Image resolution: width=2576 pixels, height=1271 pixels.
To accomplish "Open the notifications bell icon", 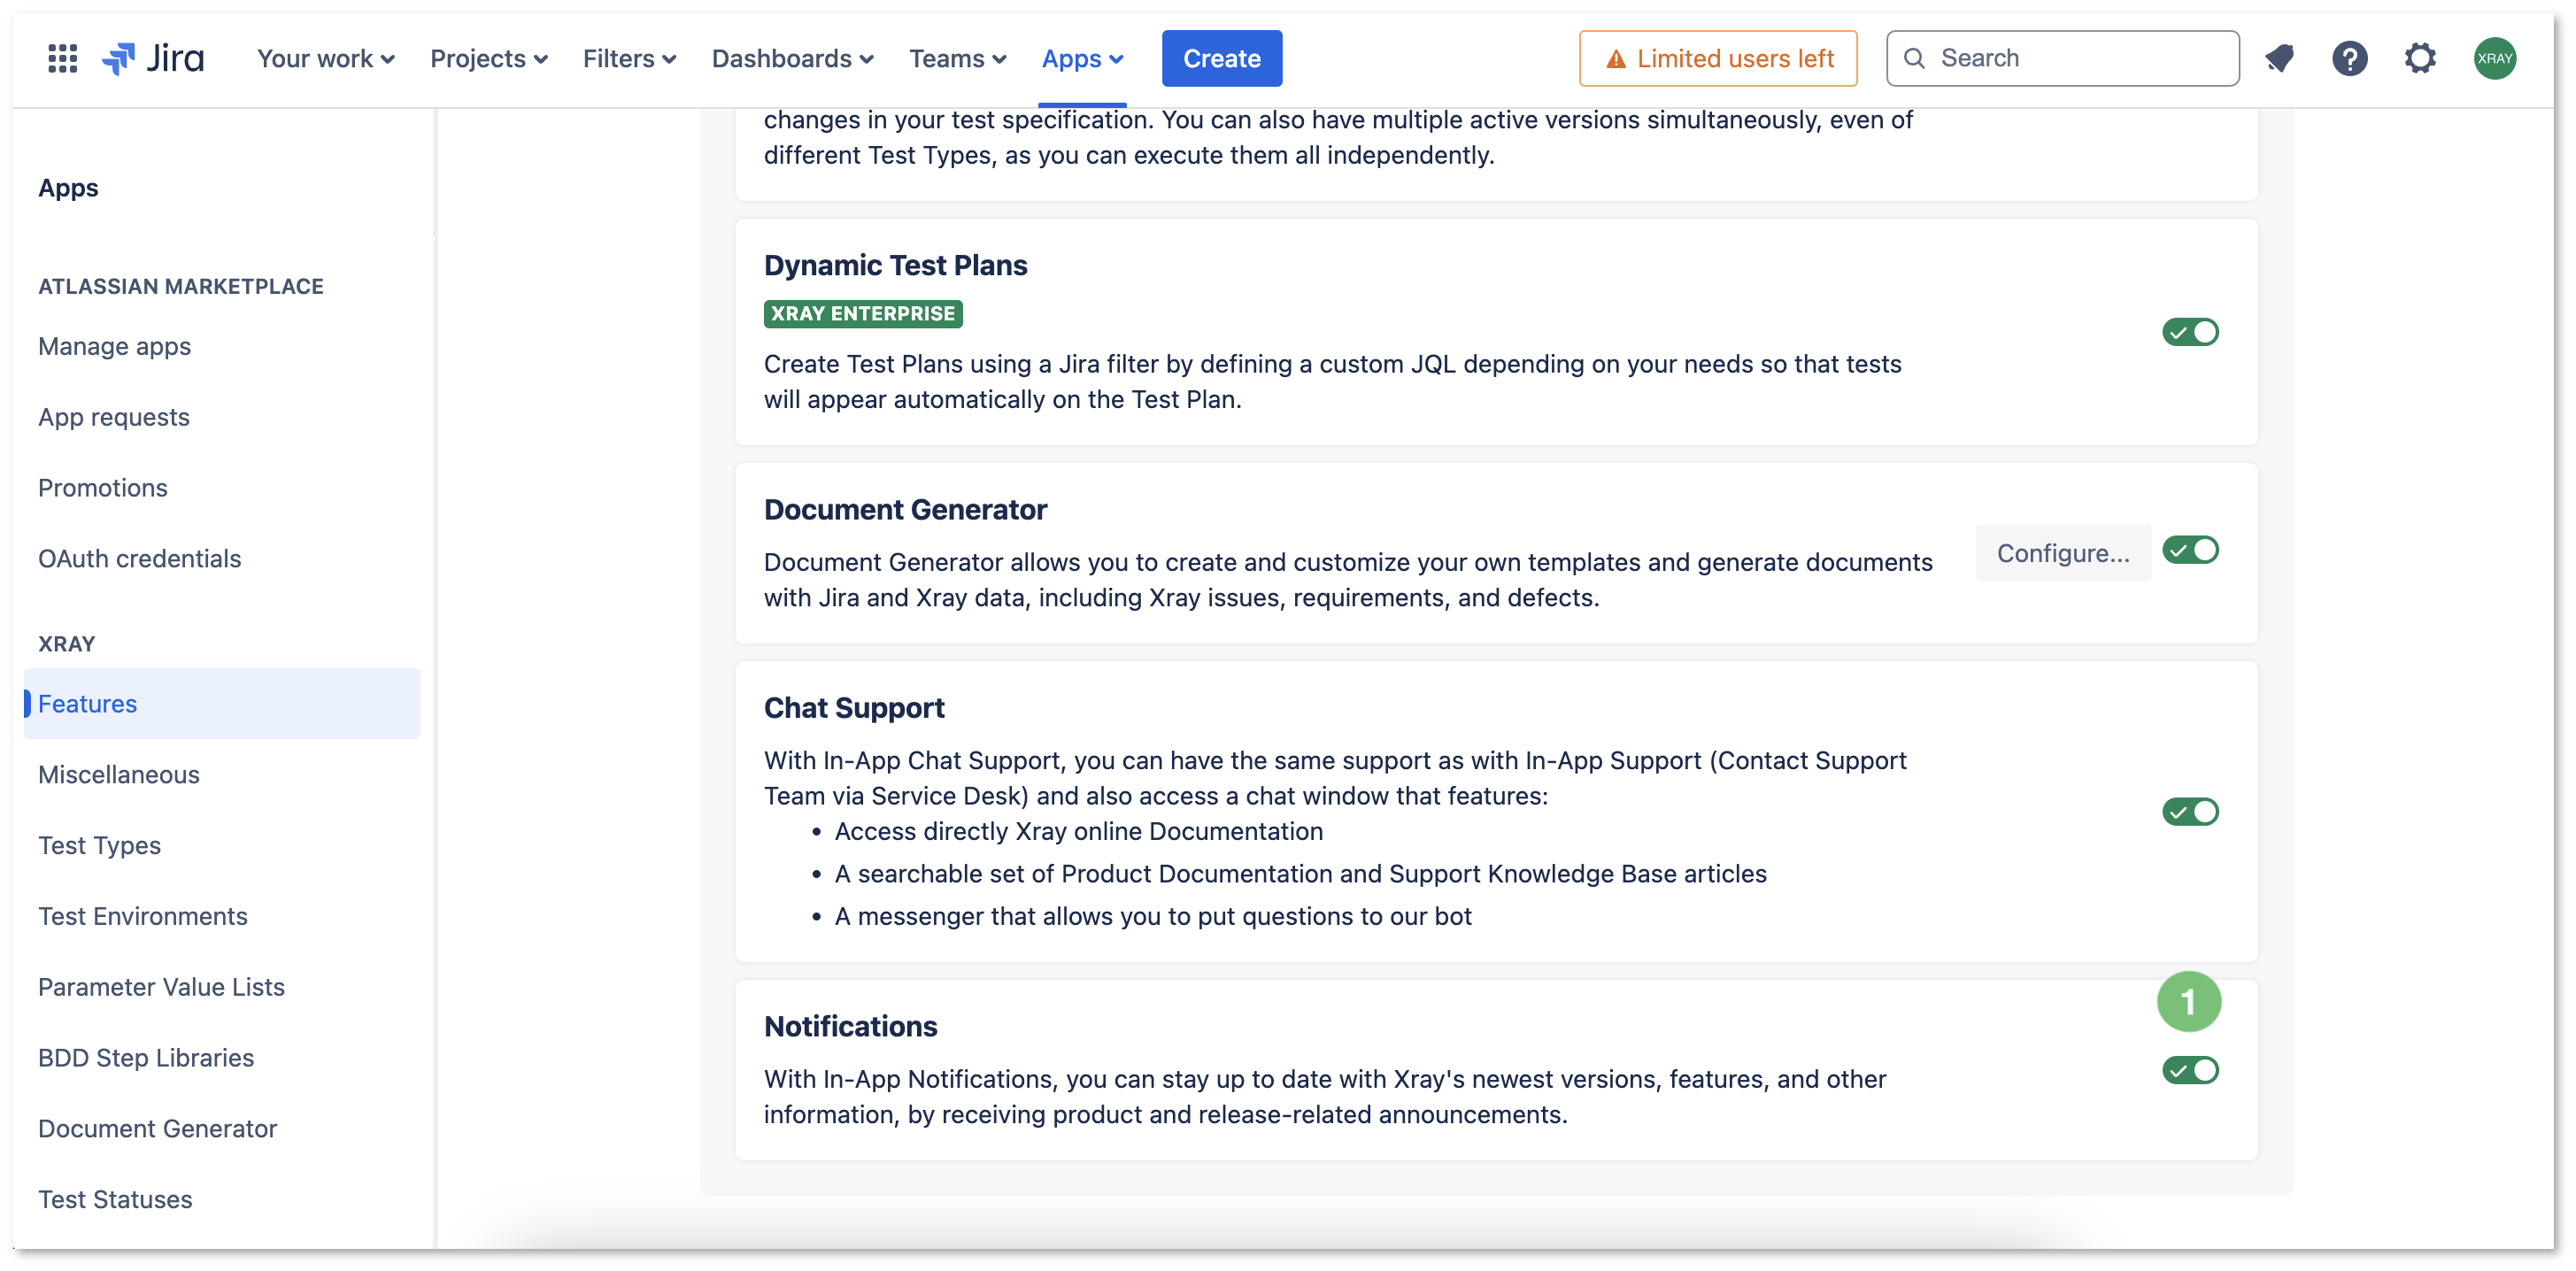I will (x=2279, y=58).
